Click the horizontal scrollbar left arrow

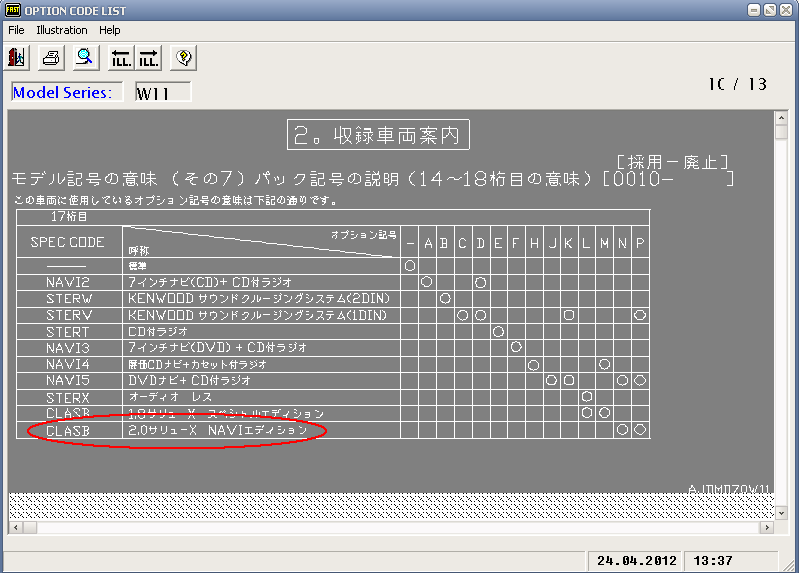[x=16, y=527]
